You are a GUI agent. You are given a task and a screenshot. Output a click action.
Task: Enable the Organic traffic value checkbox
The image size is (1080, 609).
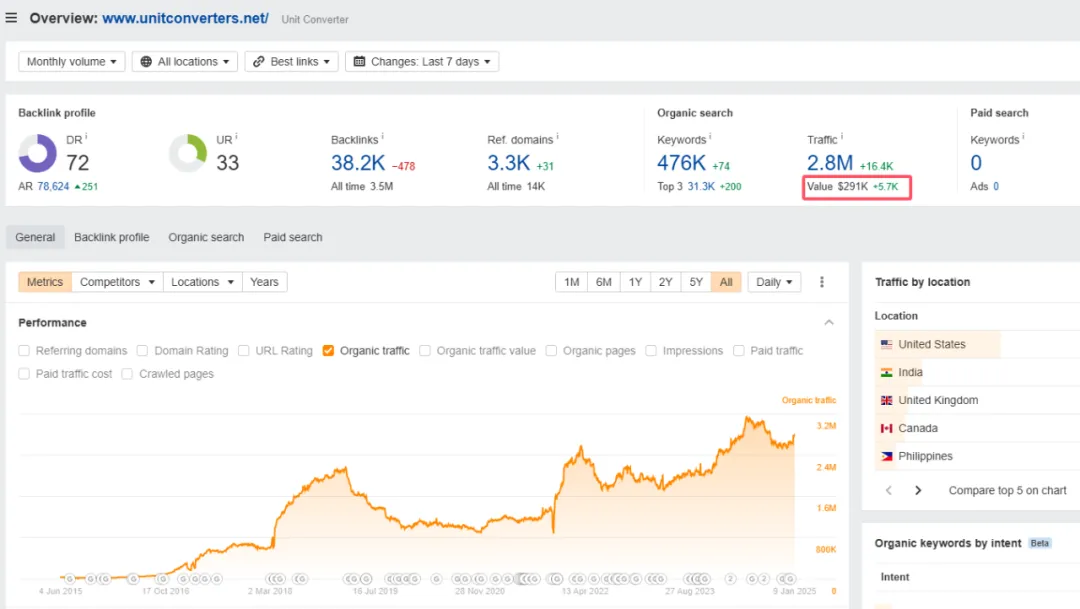tap(425, 351)
